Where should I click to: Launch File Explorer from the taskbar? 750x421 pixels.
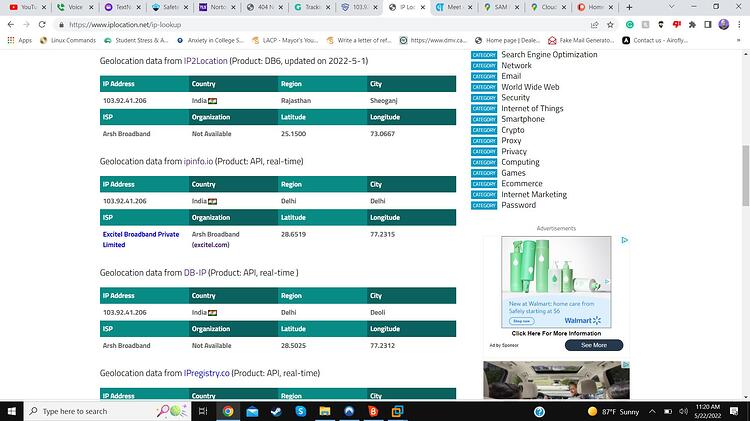tap(325, 411)
